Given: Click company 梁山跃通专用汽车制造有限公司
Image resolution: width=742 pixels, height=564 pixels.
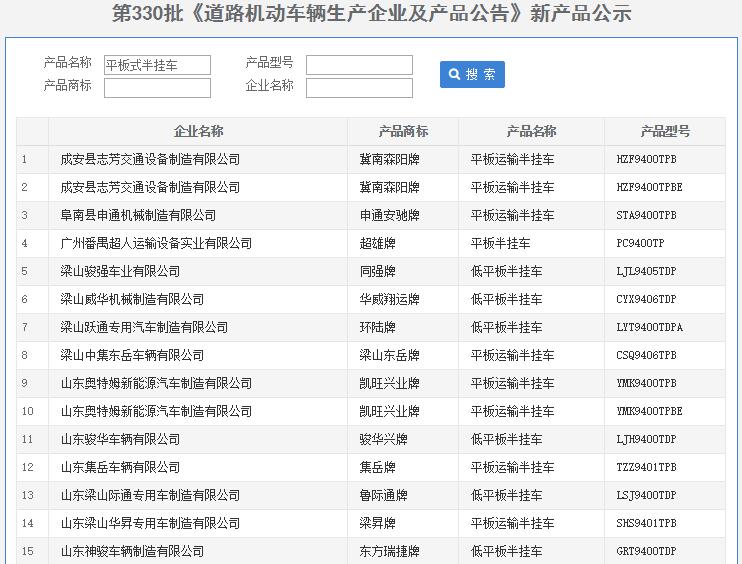Looking at the screenshot, I should [144, 327].
